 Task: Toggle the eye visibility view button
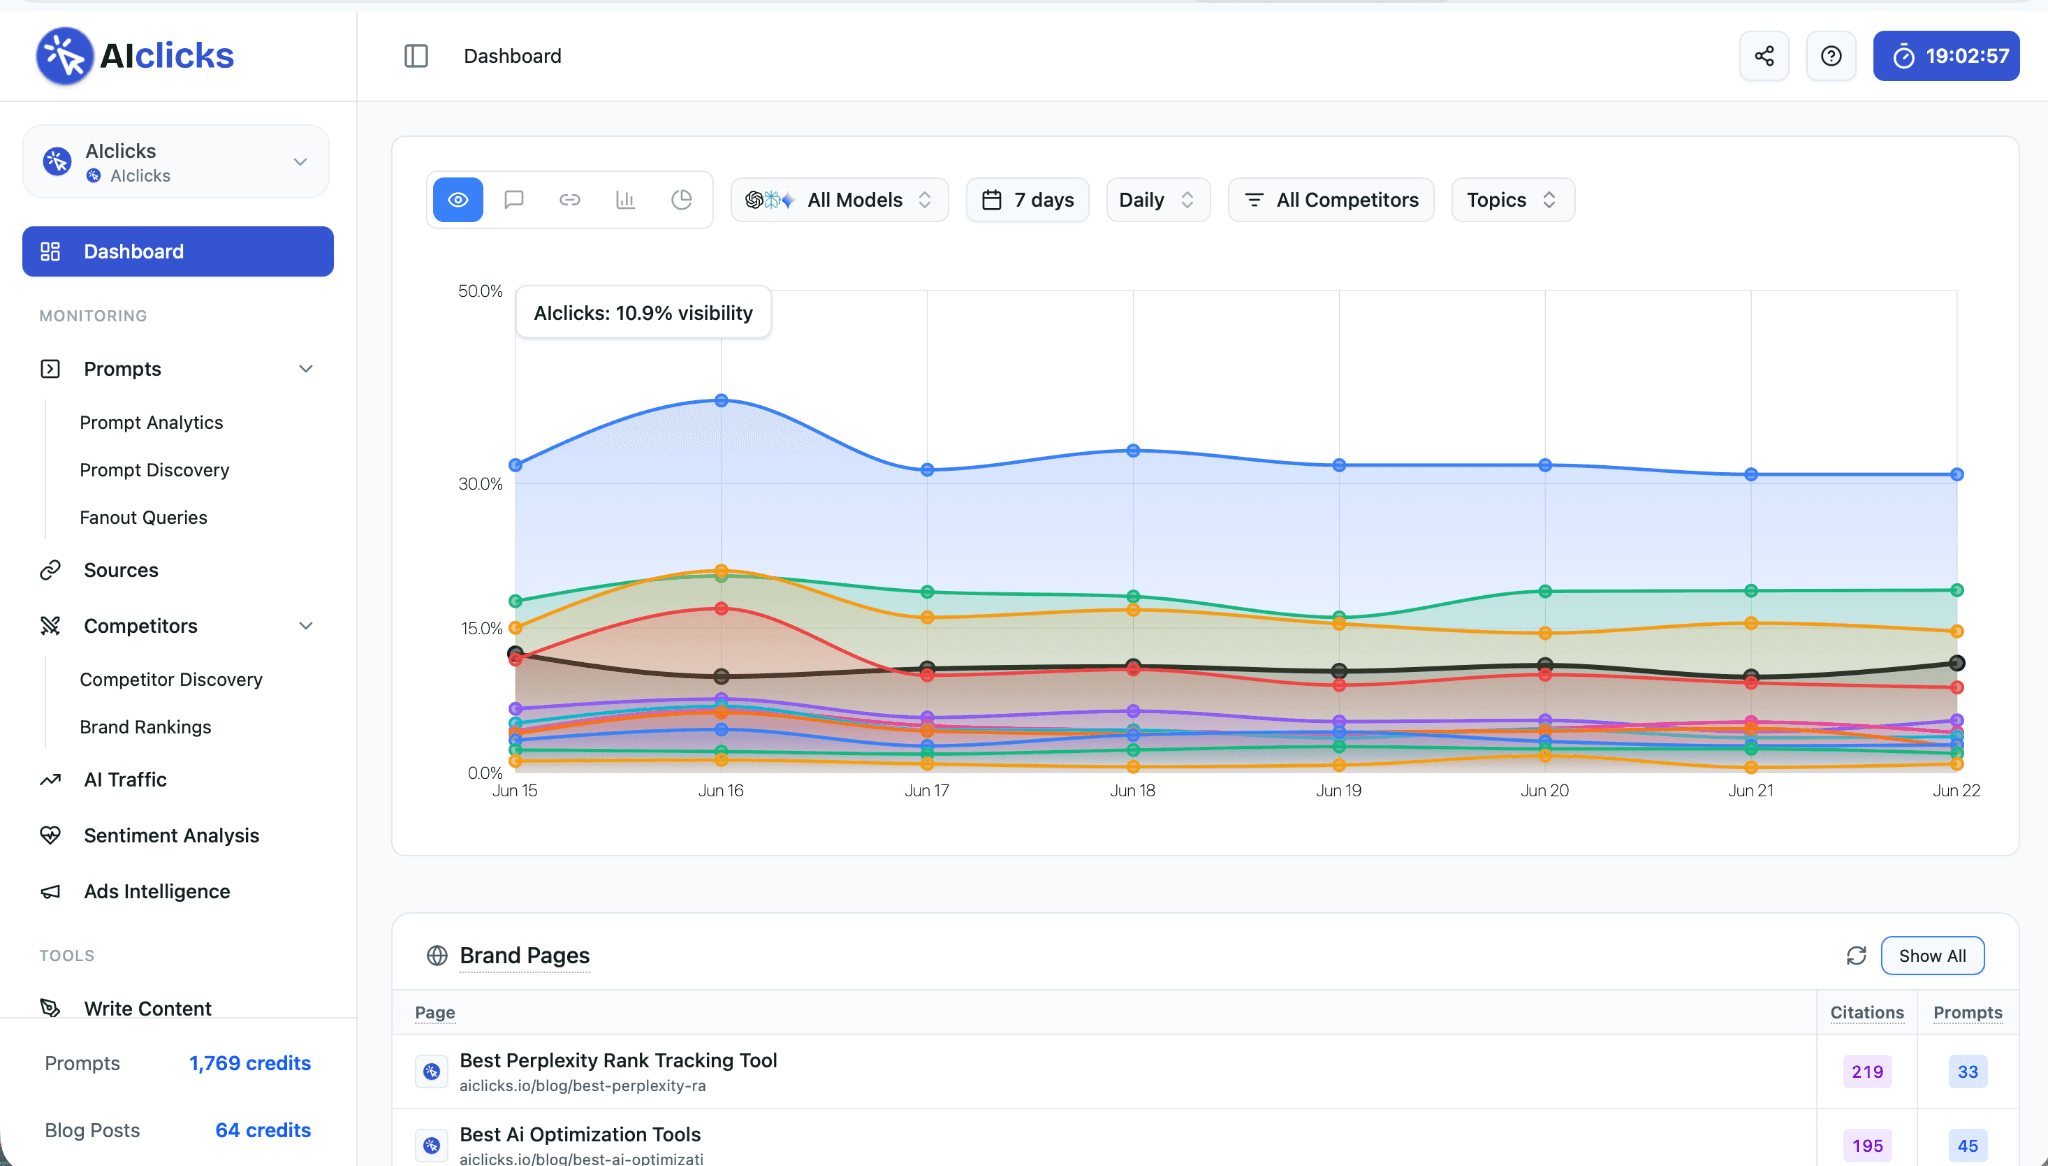[458, 200]
